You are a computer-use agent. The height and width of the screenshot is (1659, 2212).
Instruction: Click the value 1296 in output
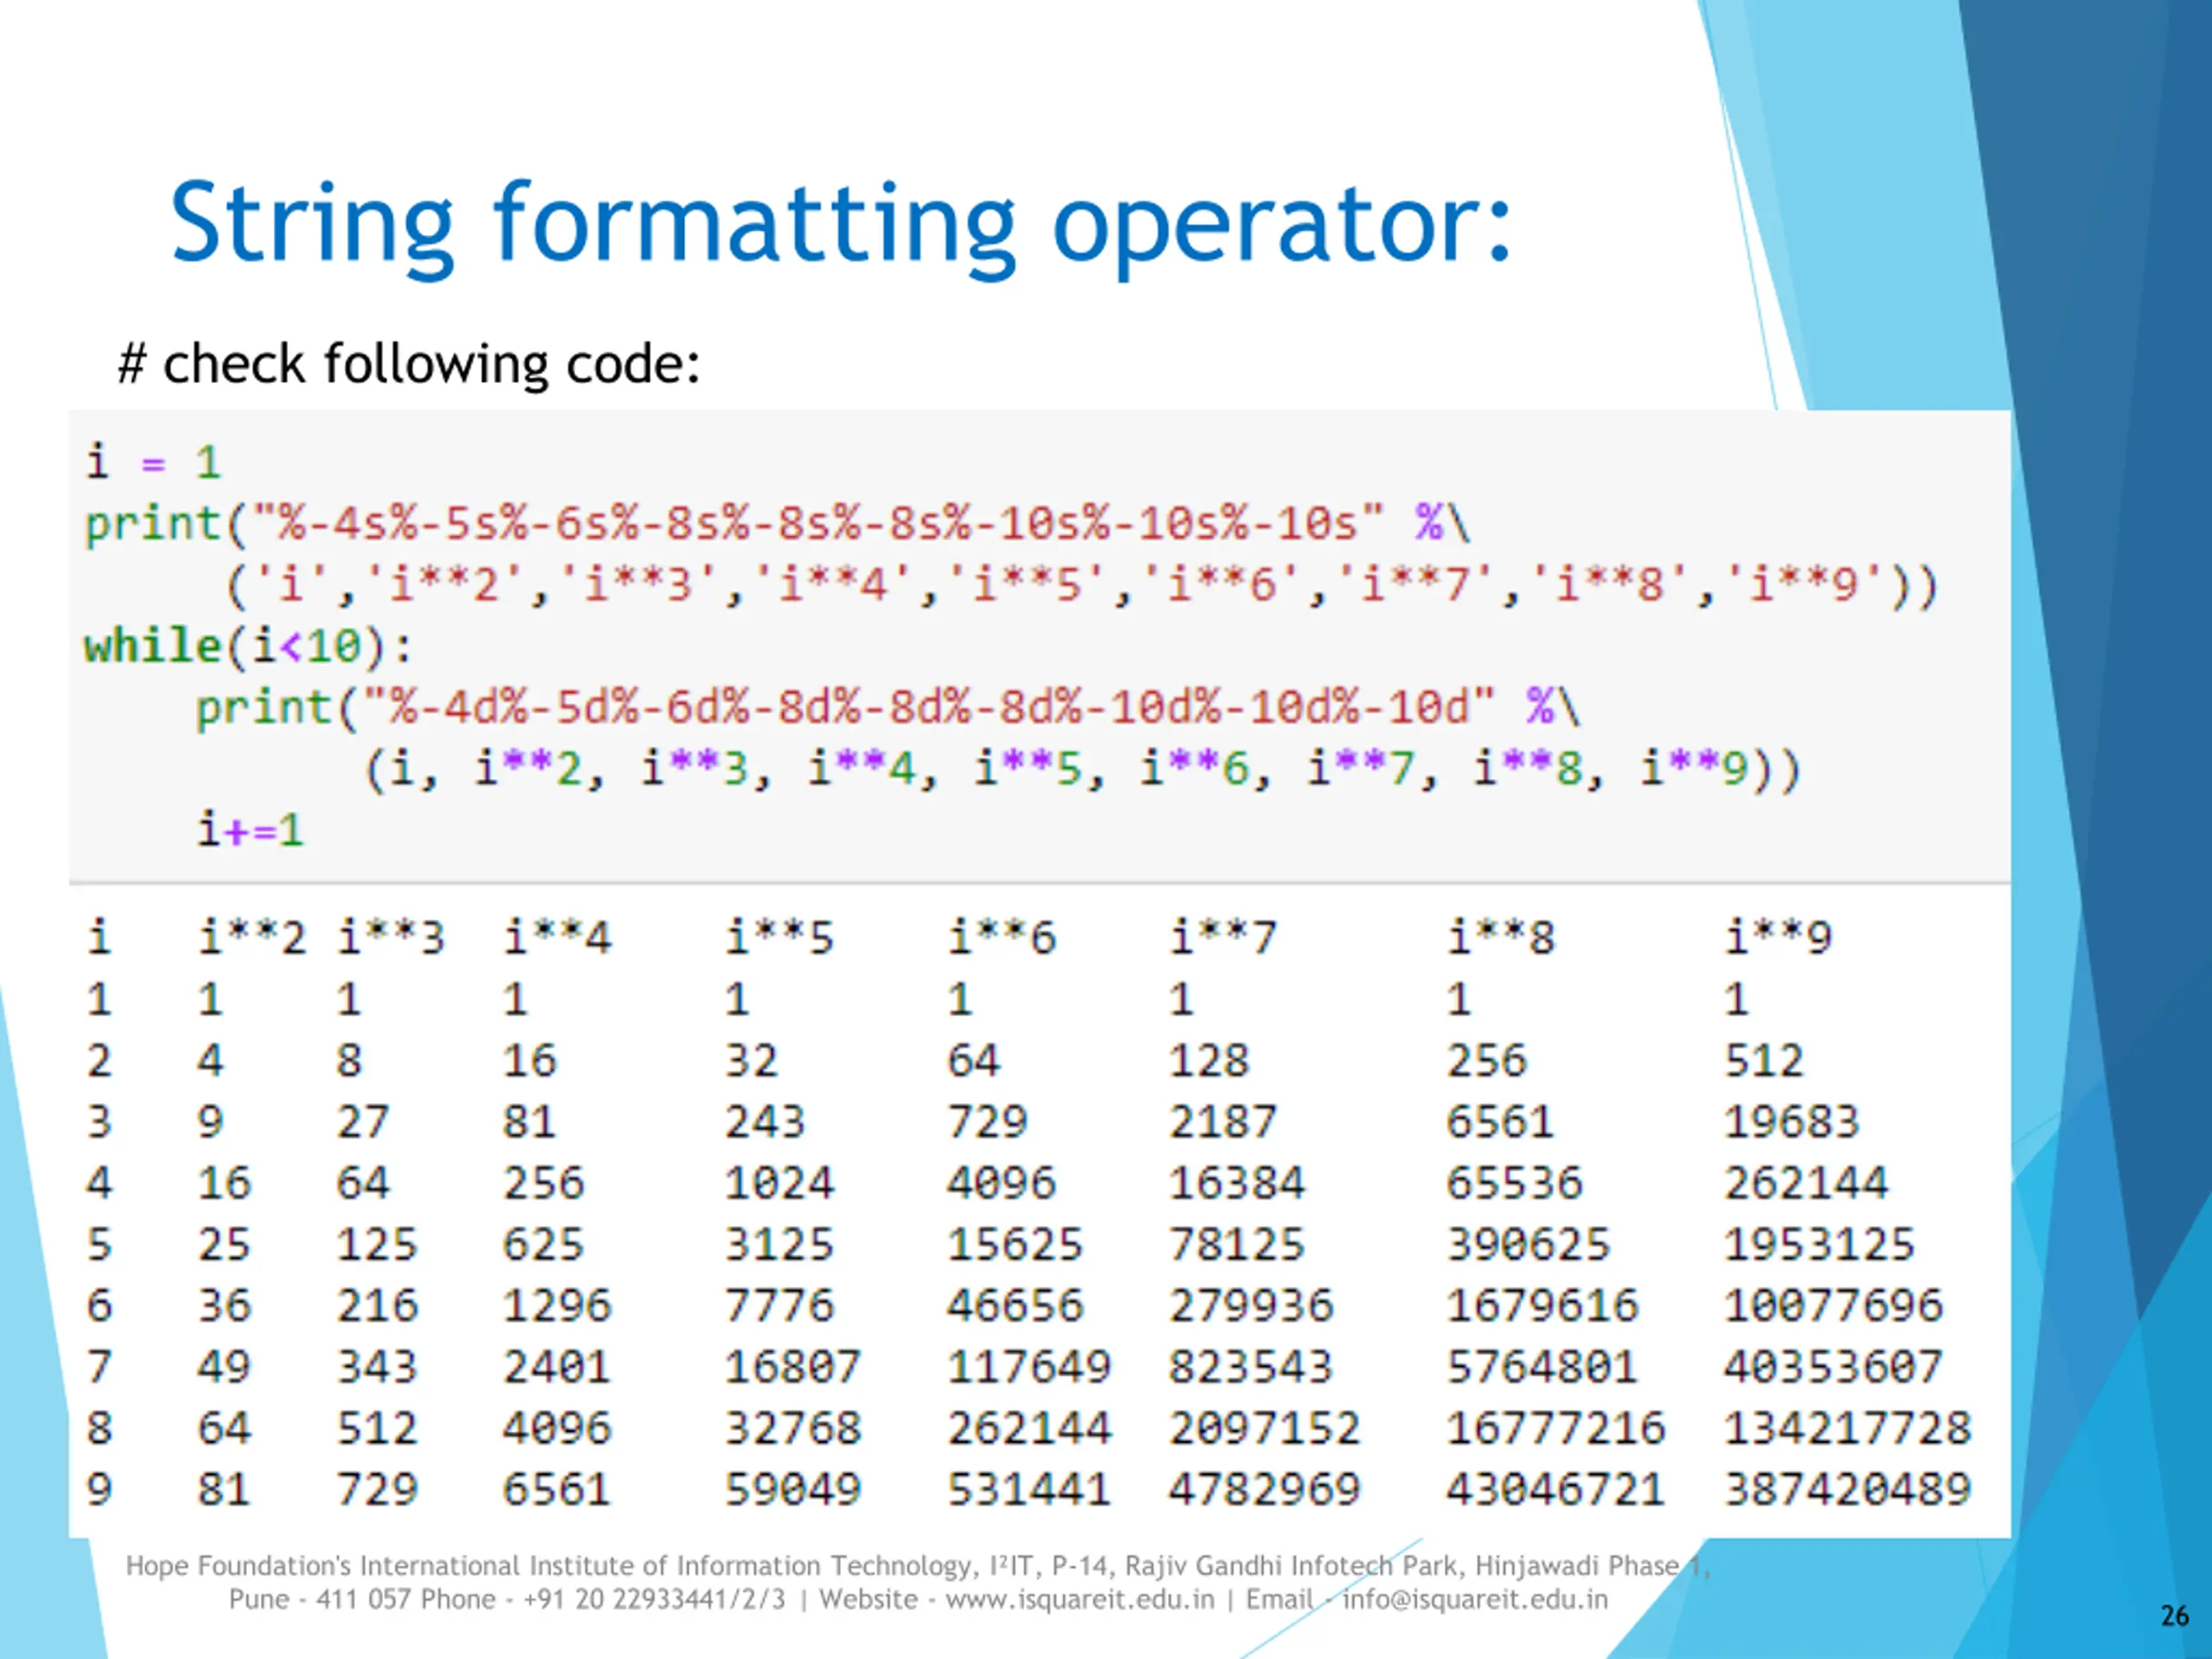pos(557,1306)
